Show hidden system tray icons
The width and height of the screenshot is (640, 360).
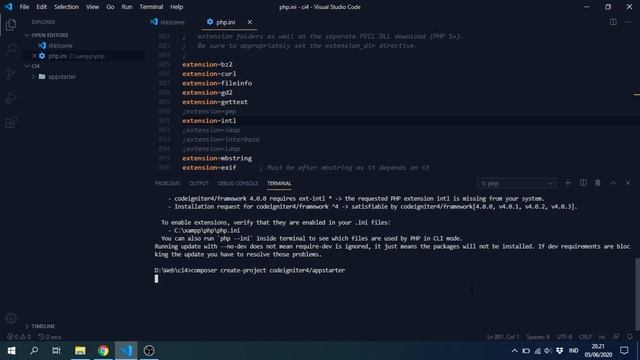(514, 351)
